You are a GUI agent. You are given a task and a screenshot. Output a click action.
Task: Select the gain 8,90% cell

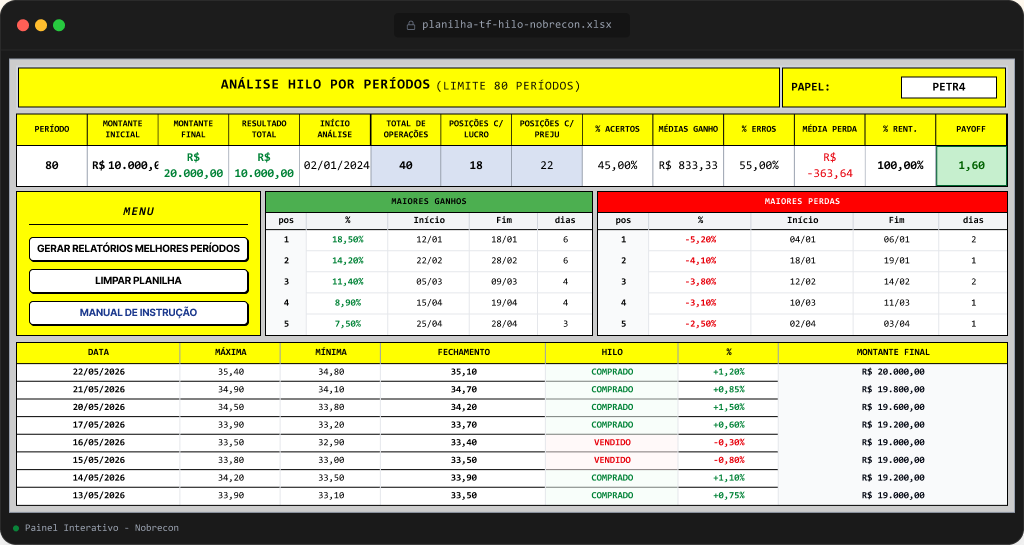pos(347,303)
